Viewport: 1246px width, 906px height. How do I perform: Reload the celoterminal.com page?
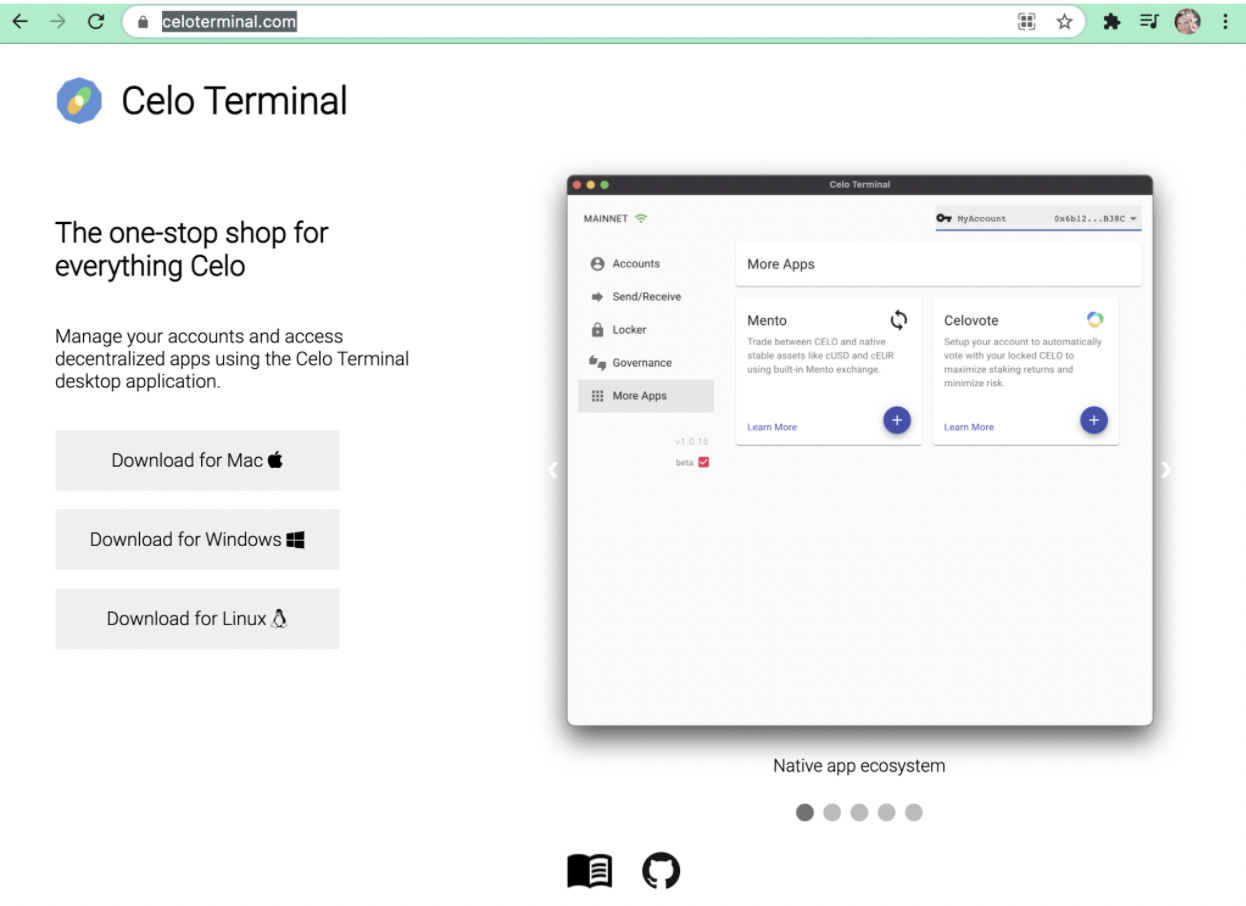[x=96, y=21]
